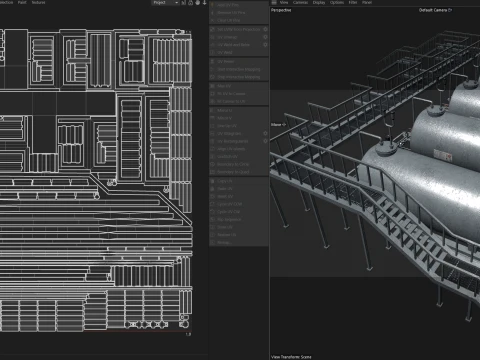Open the viewport View menu
The image size is (480, 360).
click(x=284, y=2)
